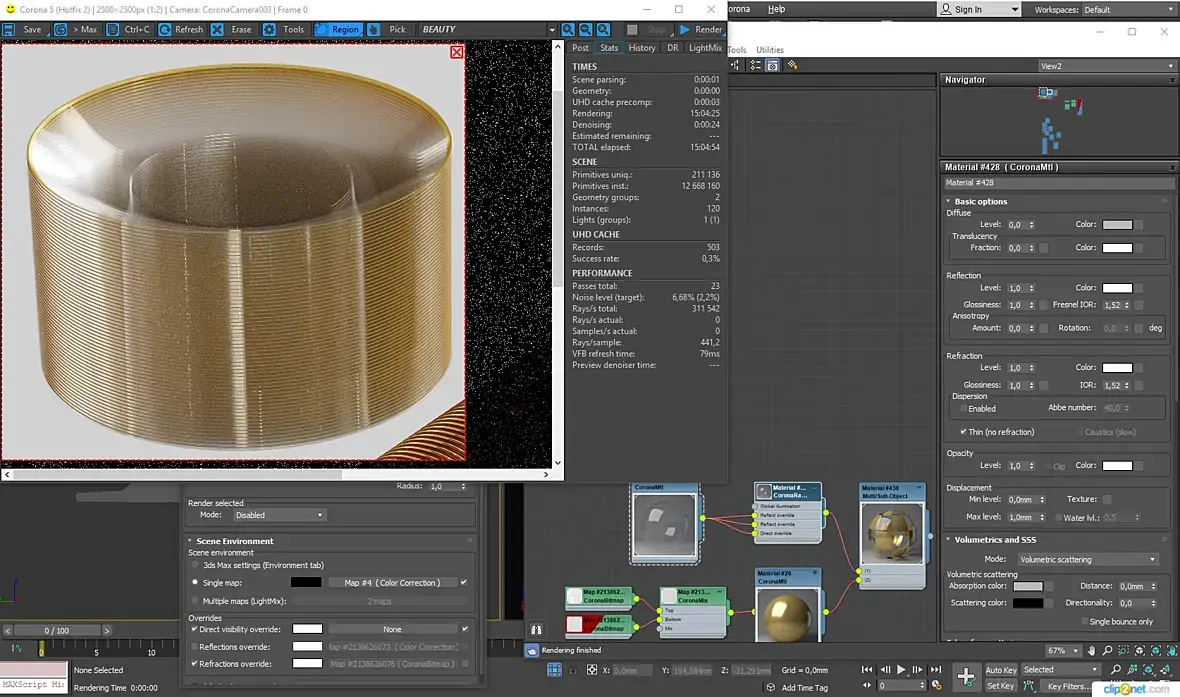Viewport: 1180px width, 697px height.
Task: Open Render selected Mode dropdown
Action: tap(279, 515)
